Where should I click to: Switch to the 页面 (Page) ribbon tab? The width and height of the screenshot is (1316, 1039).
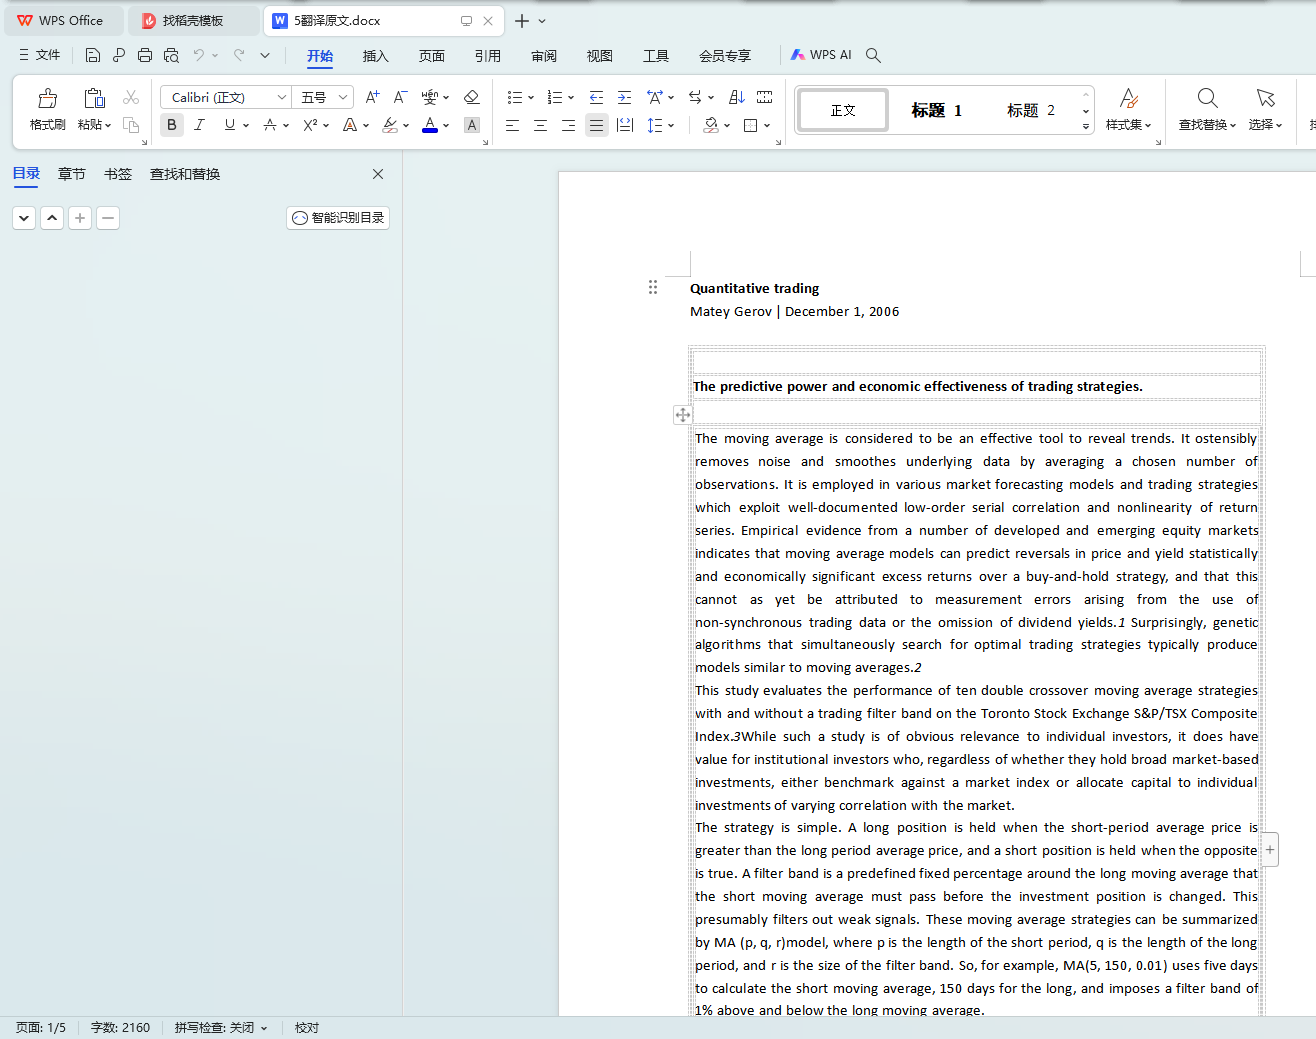(432, 56)
